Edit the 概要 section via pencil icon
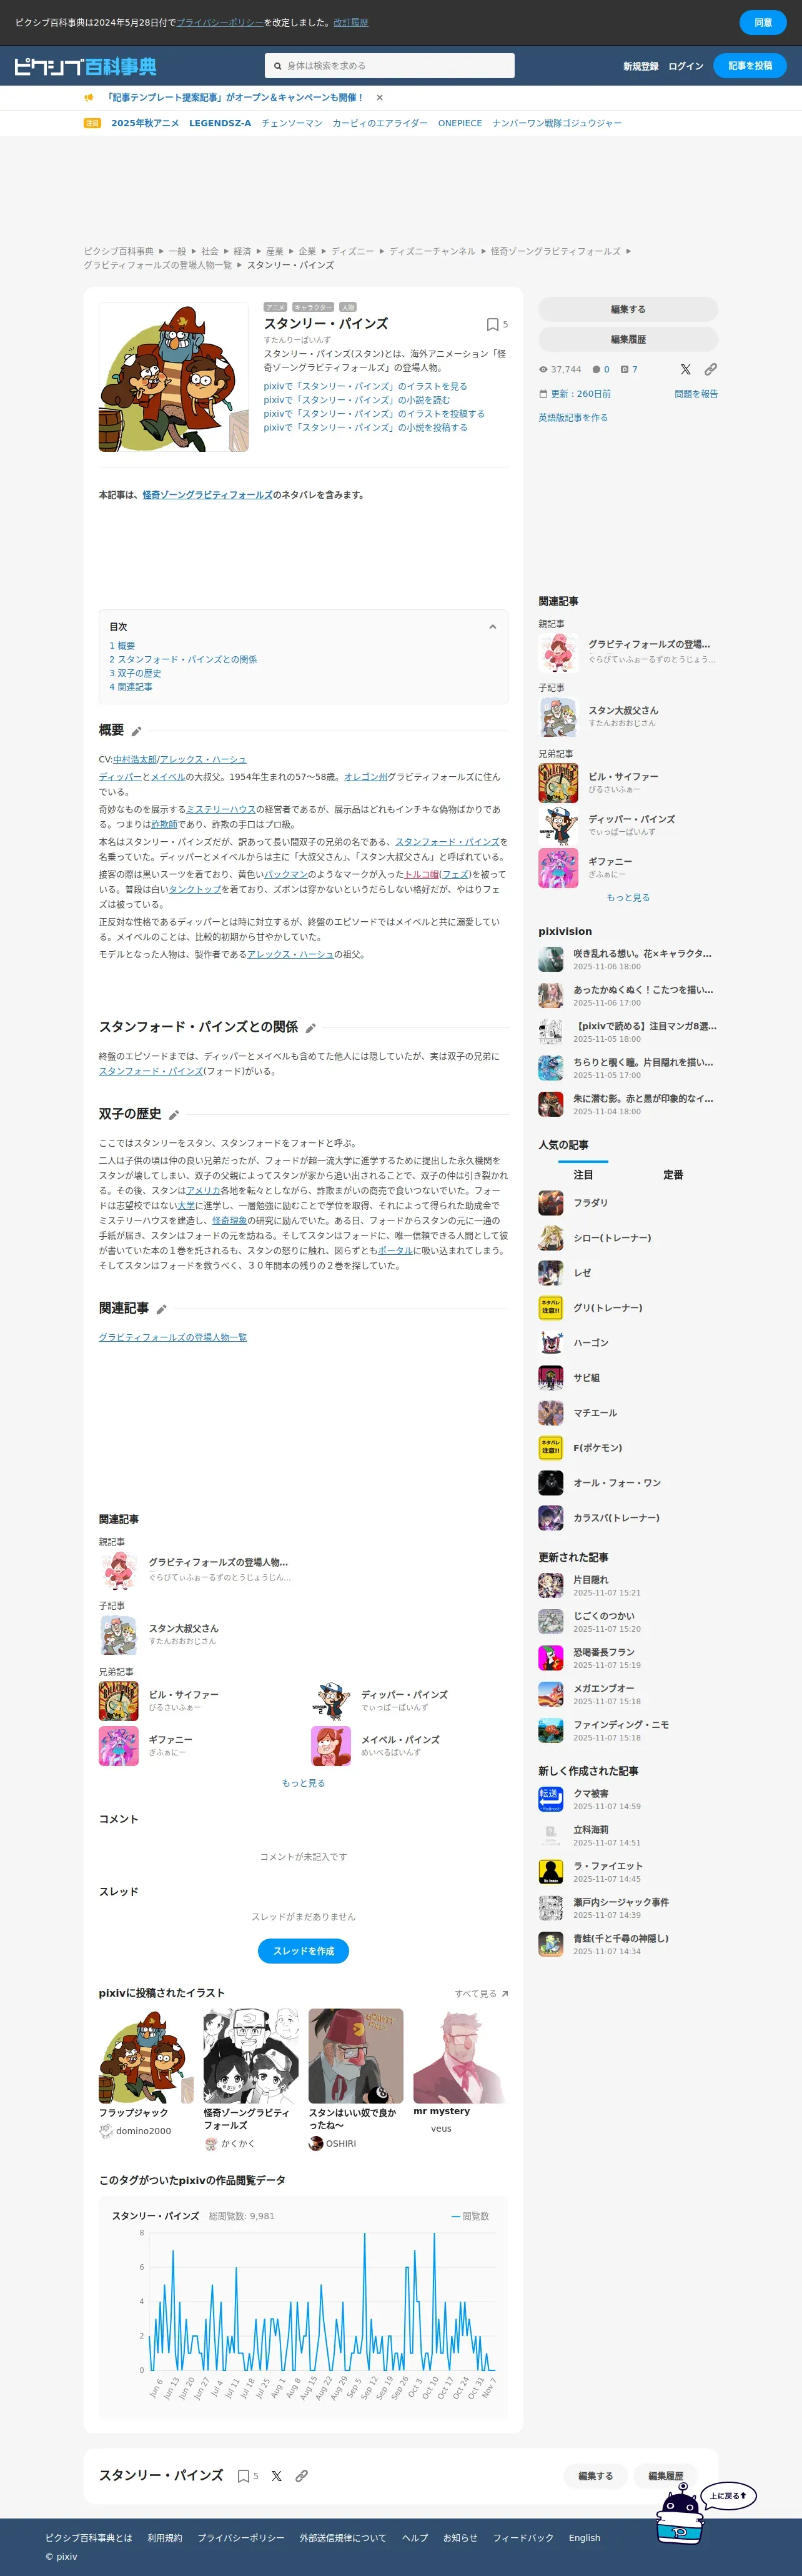802x2576 pixels. (x=136, y=731)
